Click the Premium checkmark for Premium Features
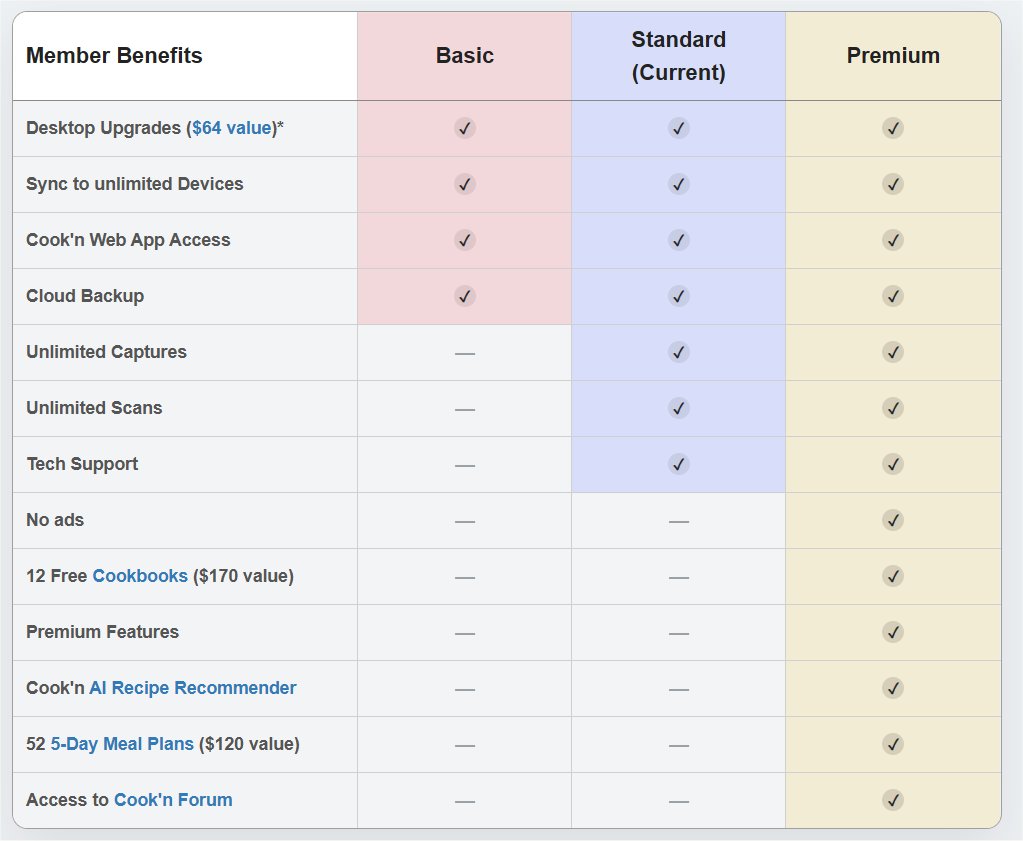The image size is (1023, 841). pos(892,632)
